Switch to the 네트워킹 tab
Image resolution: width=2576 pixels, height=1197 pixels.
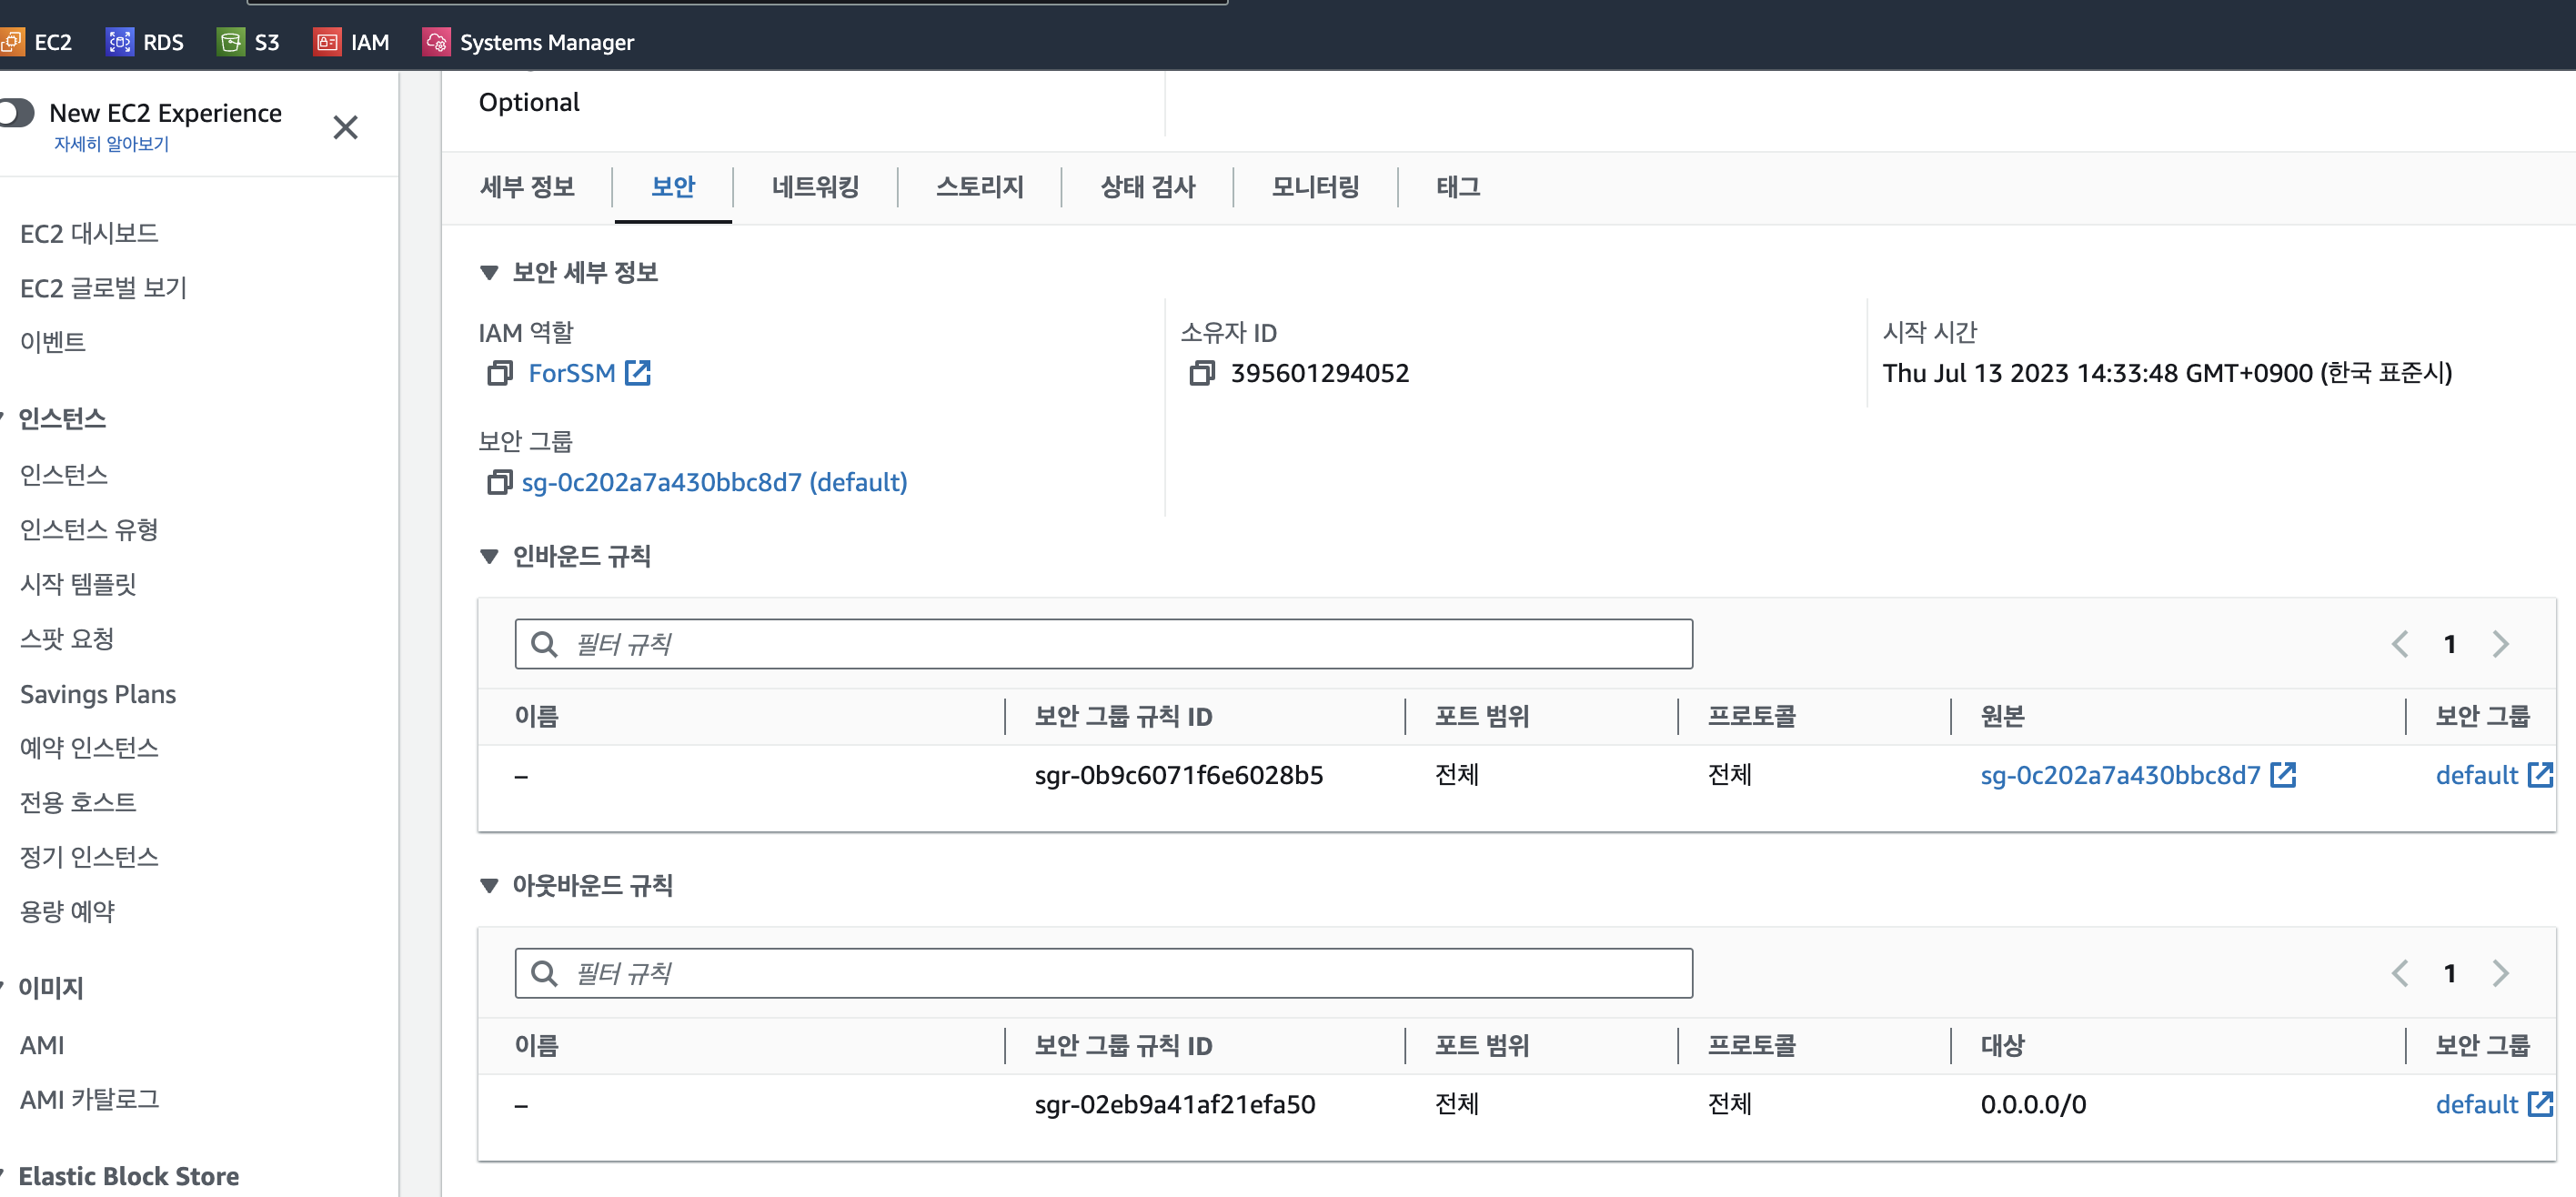[x=815, y=187]
